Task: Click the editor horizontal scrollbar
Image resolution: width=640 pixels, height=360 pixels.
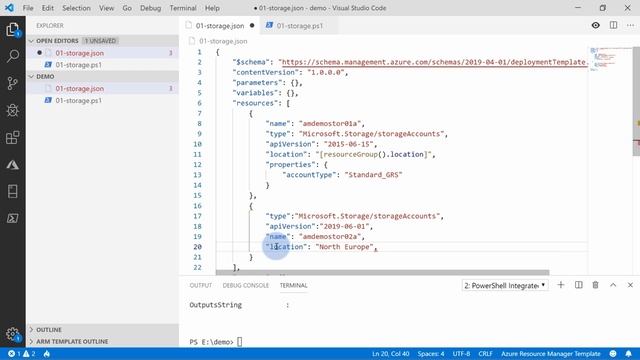Action: [x=382, y=272]
